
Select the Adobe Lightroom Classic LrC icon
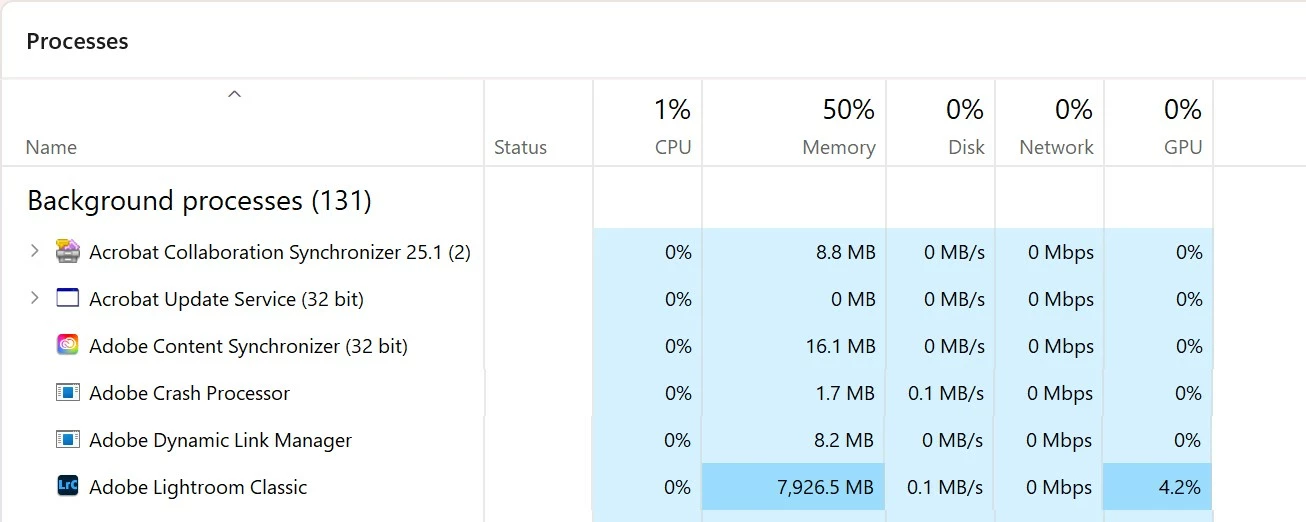click(x=67, y=486)
